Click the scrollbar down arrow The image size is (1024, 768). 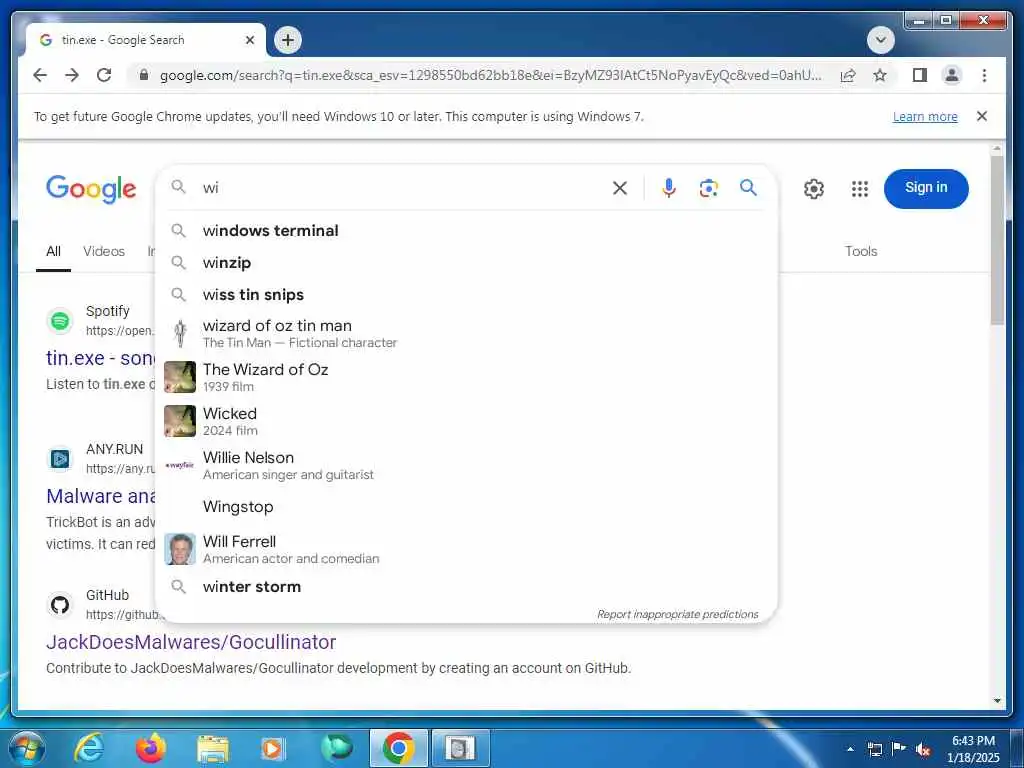point(997,701)
